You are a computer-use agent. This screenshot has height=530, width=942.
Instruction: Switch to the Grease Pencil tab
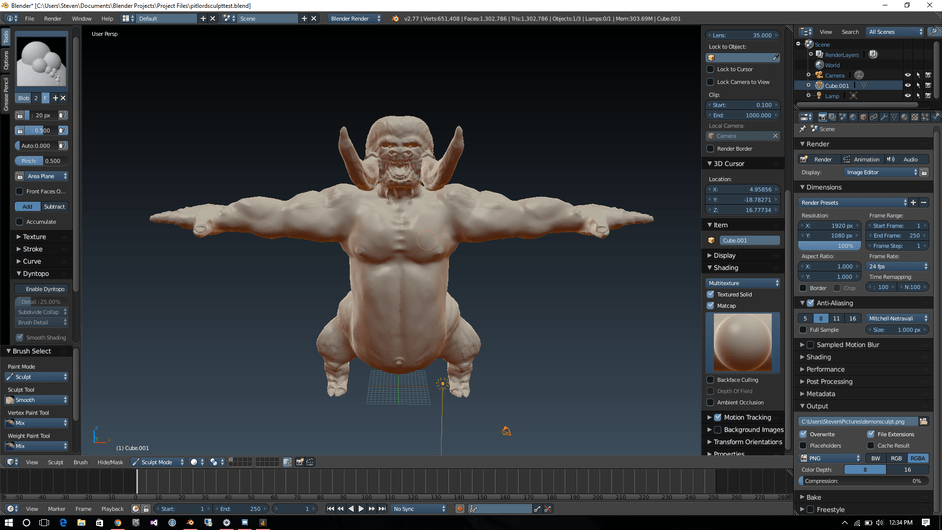(x=5, y=93)
